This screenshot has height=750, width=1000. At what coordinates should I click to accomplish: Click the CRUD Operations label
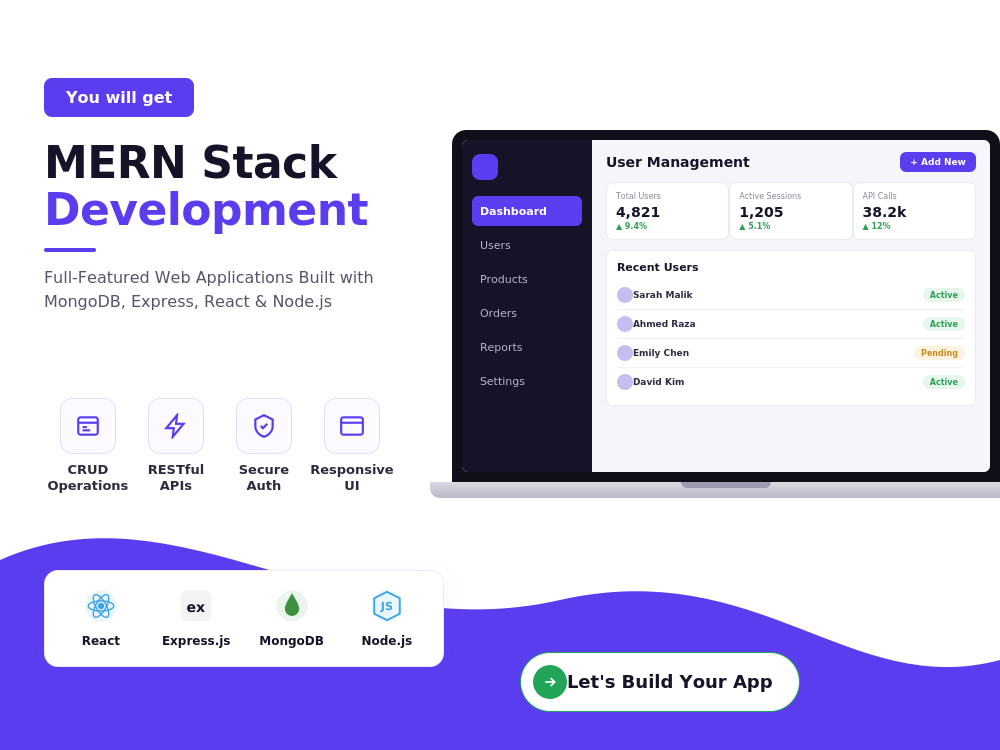click(x=88, y=478)
